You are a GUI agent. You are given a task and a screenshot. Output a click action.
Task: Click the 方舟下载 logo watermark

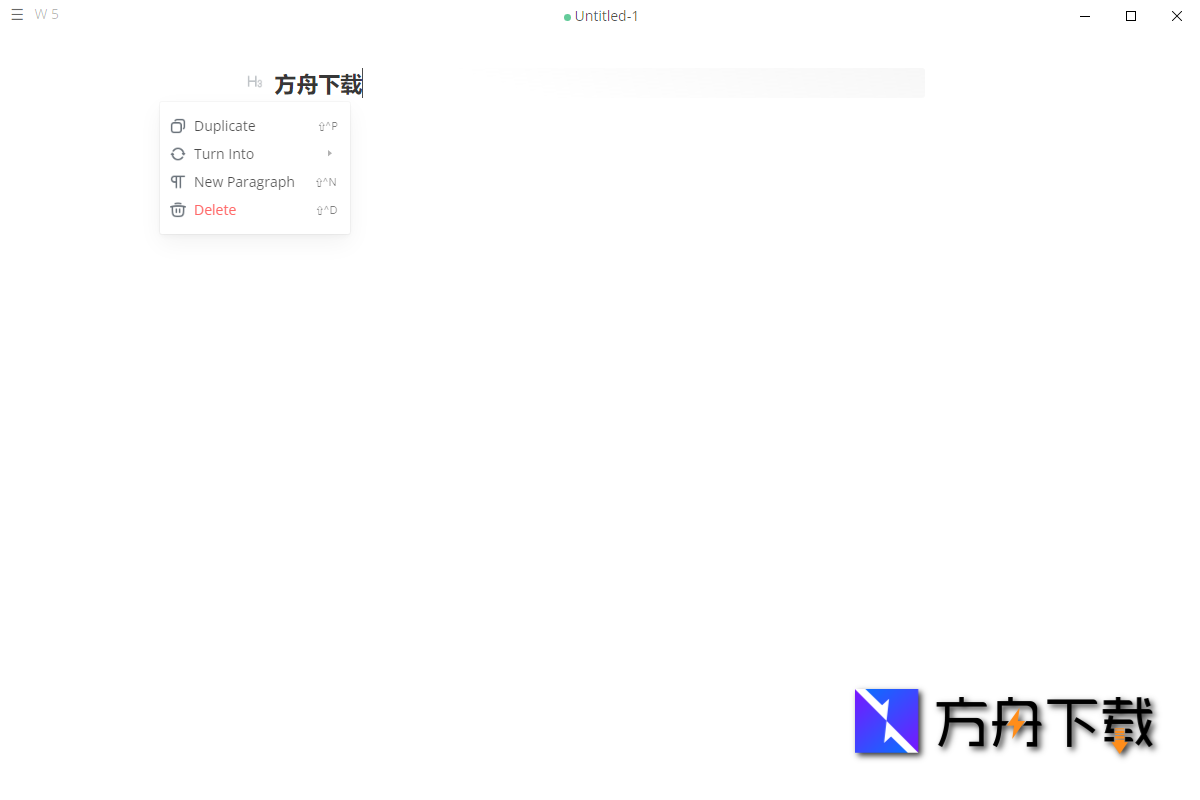(1004, 721)
